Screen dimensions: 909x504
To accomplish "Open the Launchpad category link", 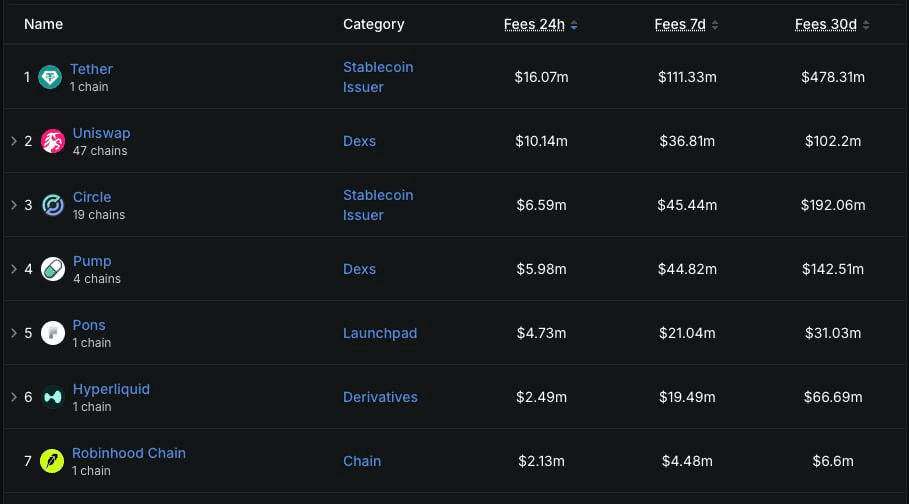I will coord(380,333).
